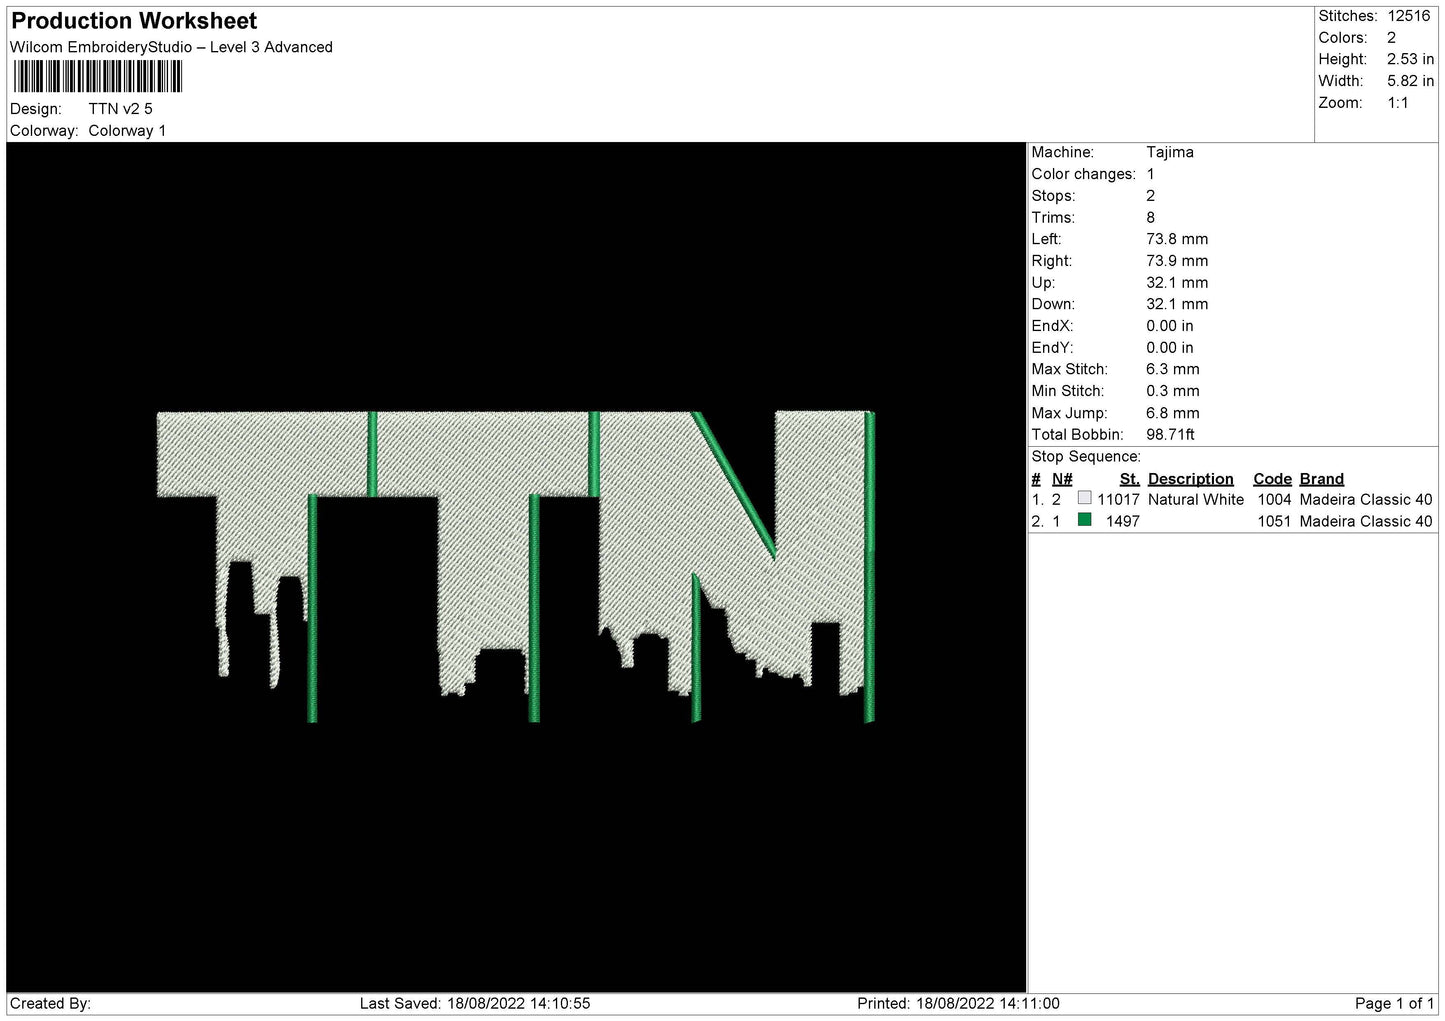Image resolution: width=1445 pixels, height=1021 pixels.
Task: Select the Natural White color swatch
Action: [1084, 498]
